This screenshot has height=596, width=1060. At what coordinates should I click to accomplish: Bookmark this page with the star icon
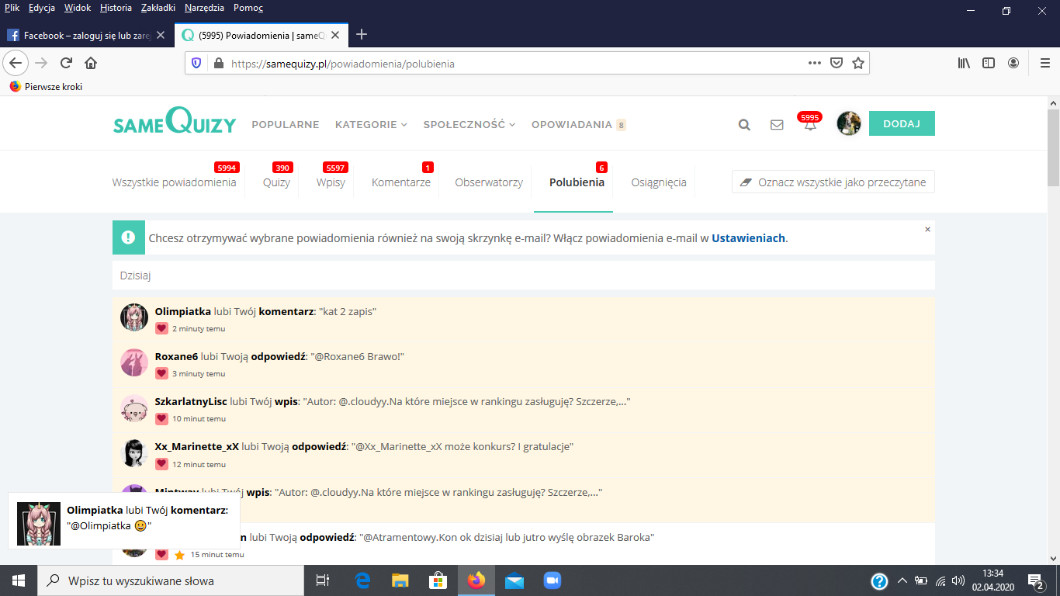click(x=858, y=62)
